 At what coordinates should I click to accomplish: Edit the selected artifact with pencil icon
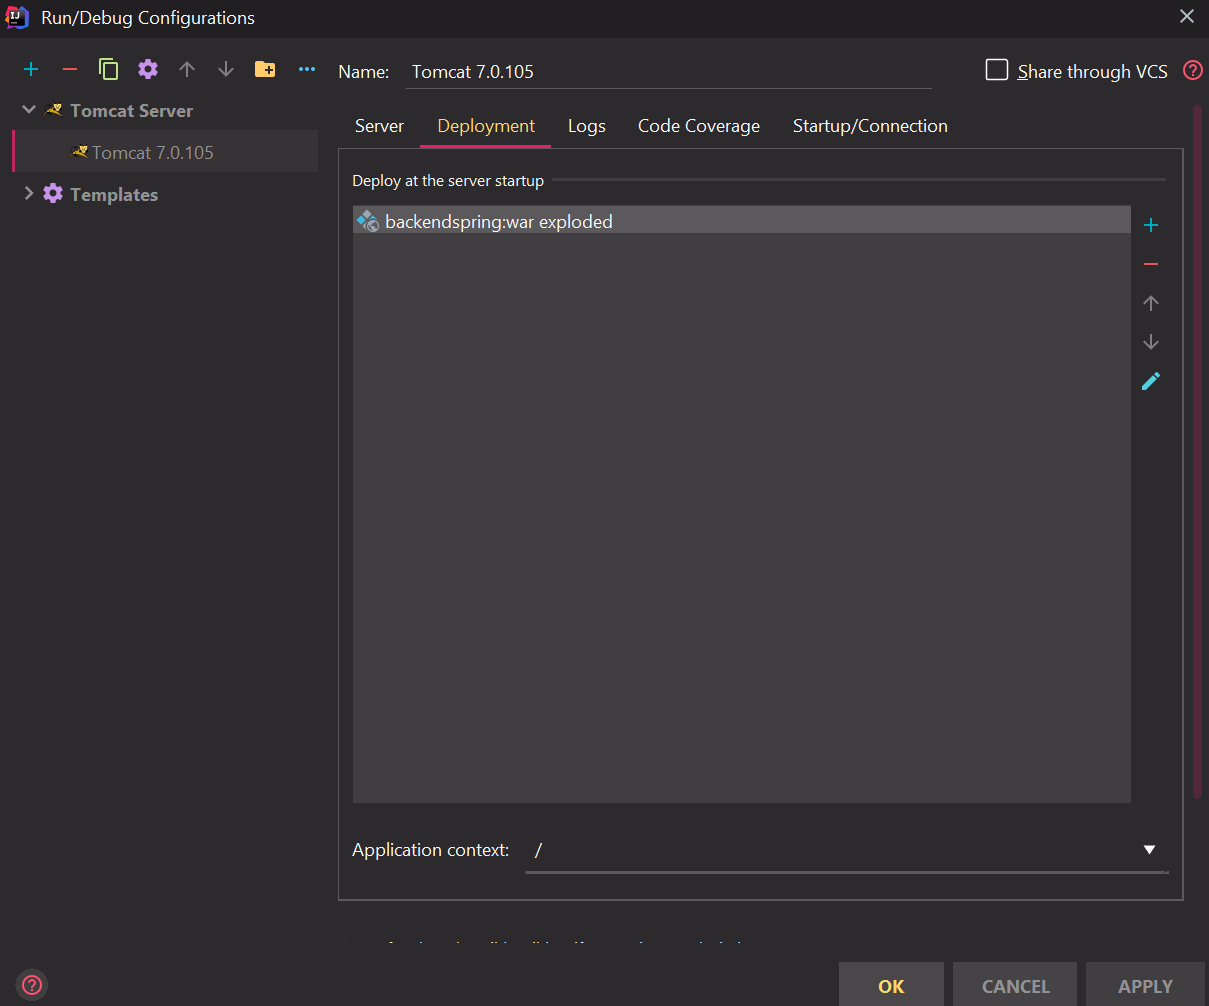coord(1151,381)
